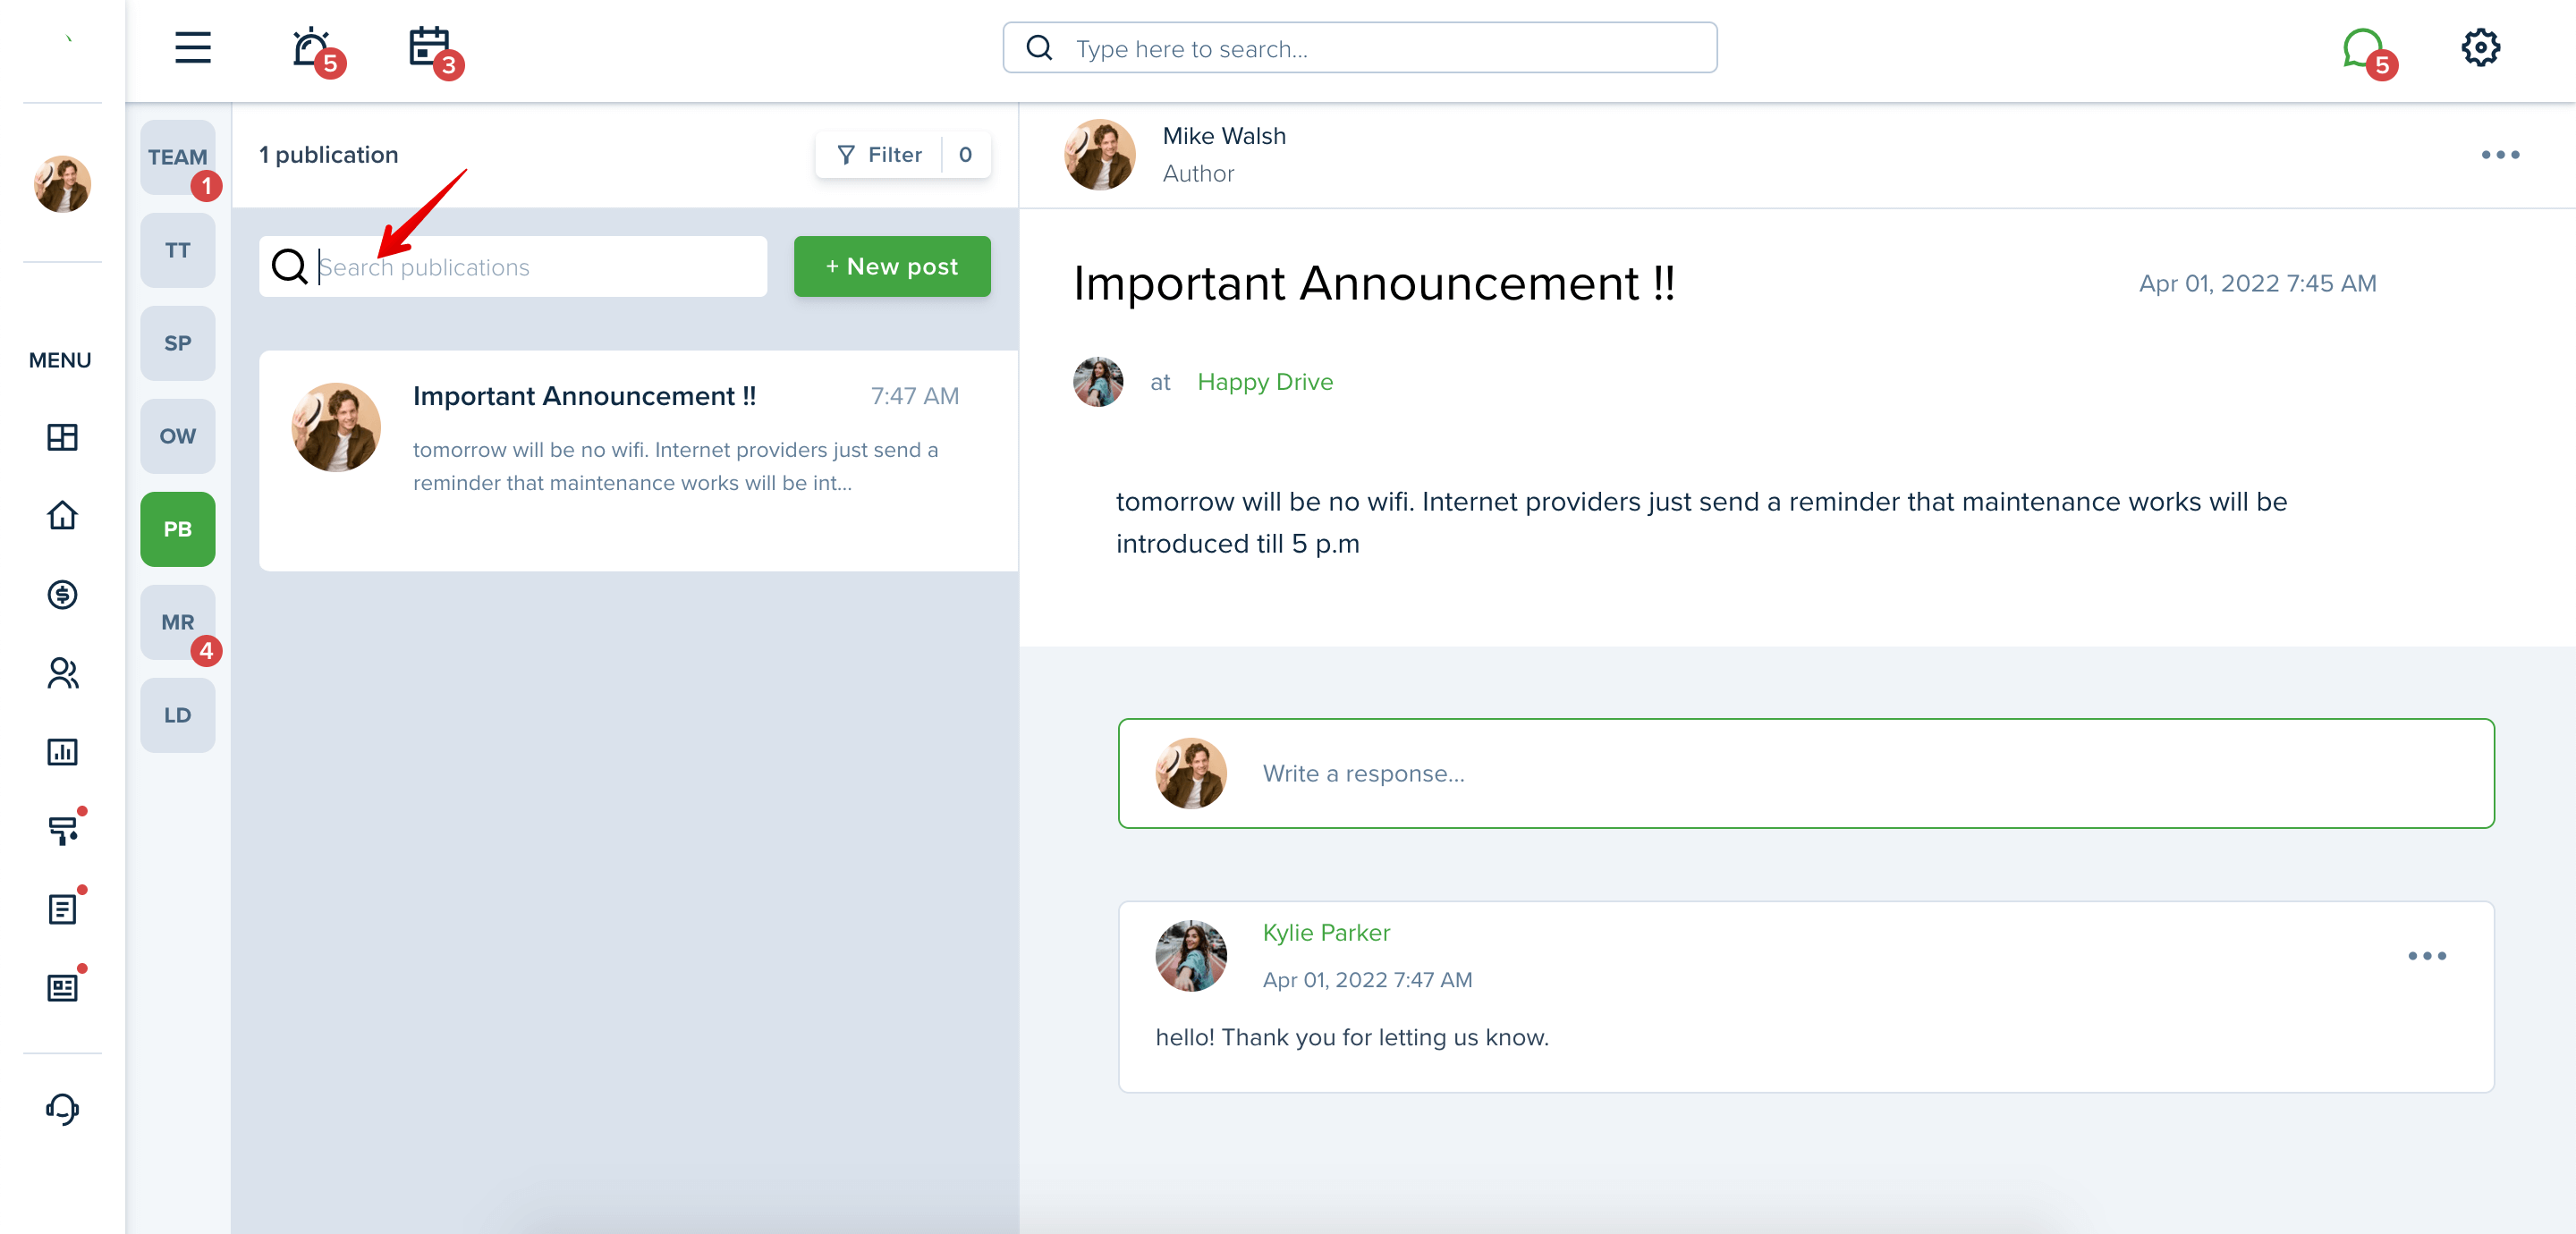Click magnifier icon in publications search
This screenshot has width=2576, height=1234.
(x=289, y=266)
